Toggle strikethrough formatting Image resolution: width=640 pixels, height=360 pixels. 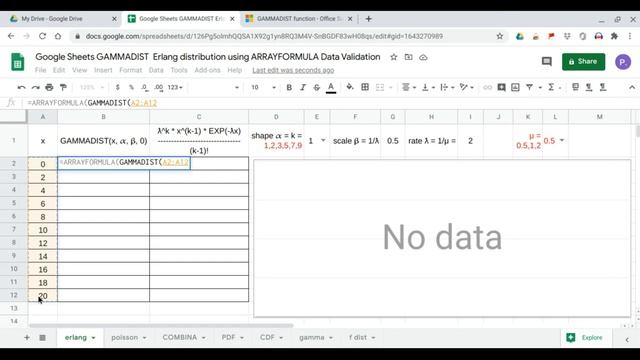pos(316,87)
